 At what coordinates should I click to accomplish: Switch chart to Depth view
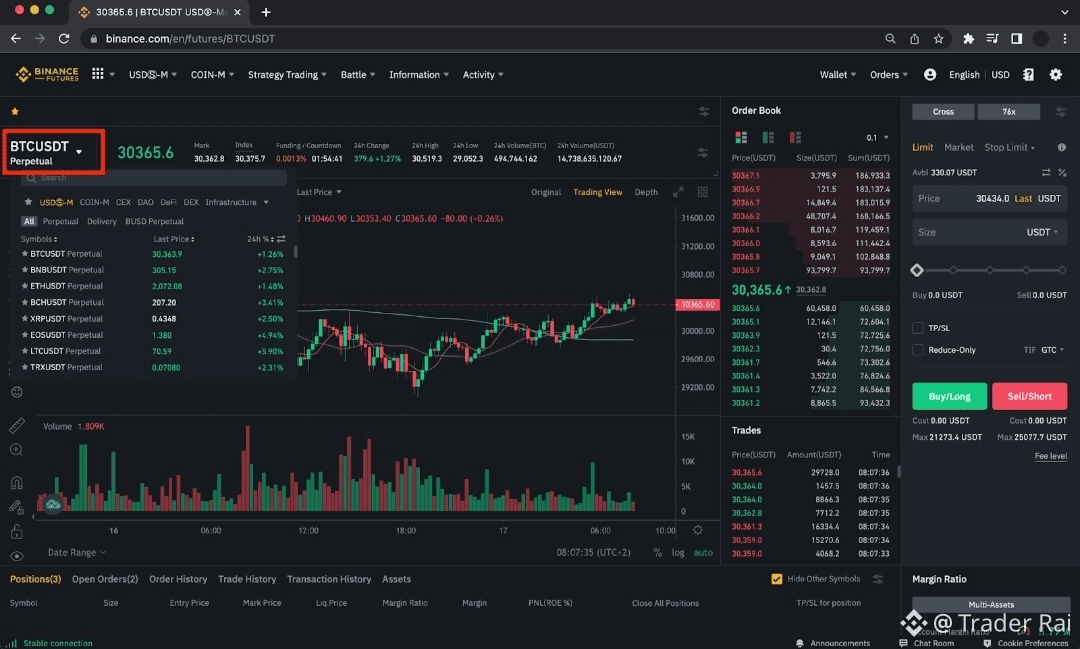tap(646, 192)
